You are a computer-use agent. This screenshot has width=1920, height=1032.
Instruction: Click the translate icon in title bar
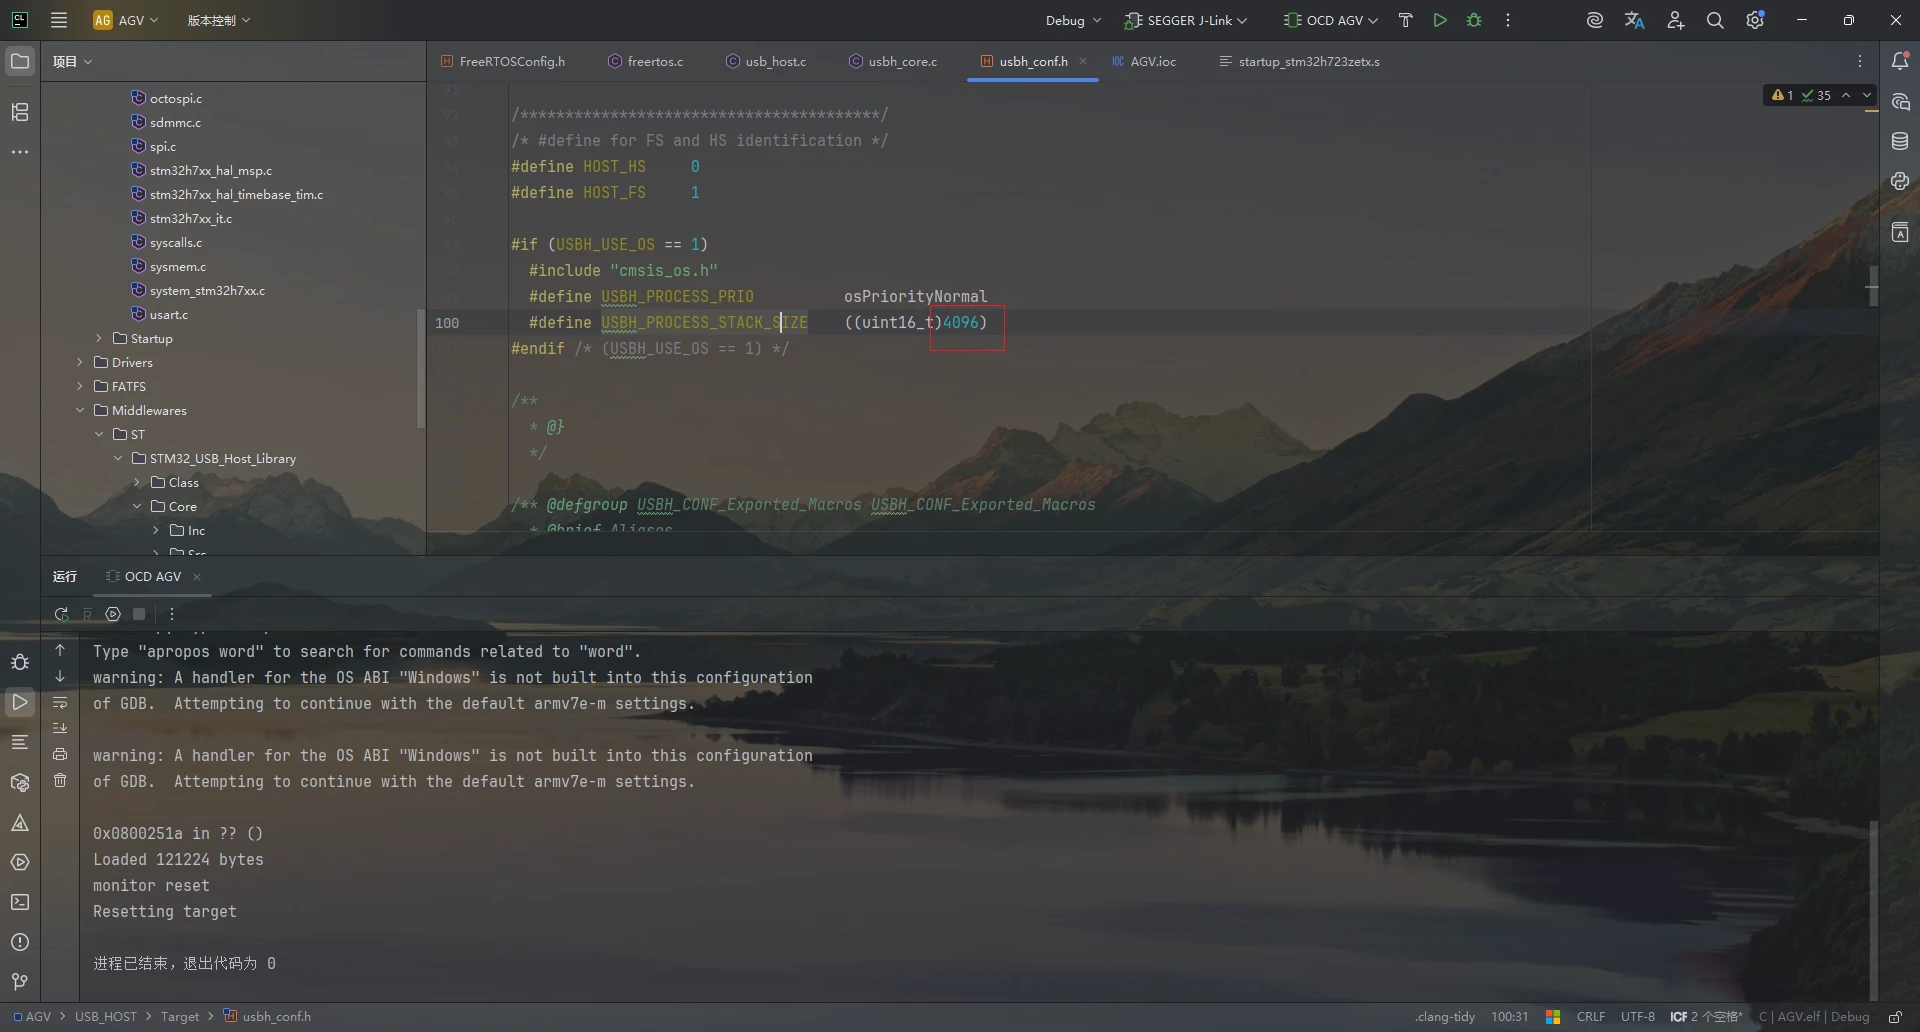pyautogui.click(x=1635, y=20)
